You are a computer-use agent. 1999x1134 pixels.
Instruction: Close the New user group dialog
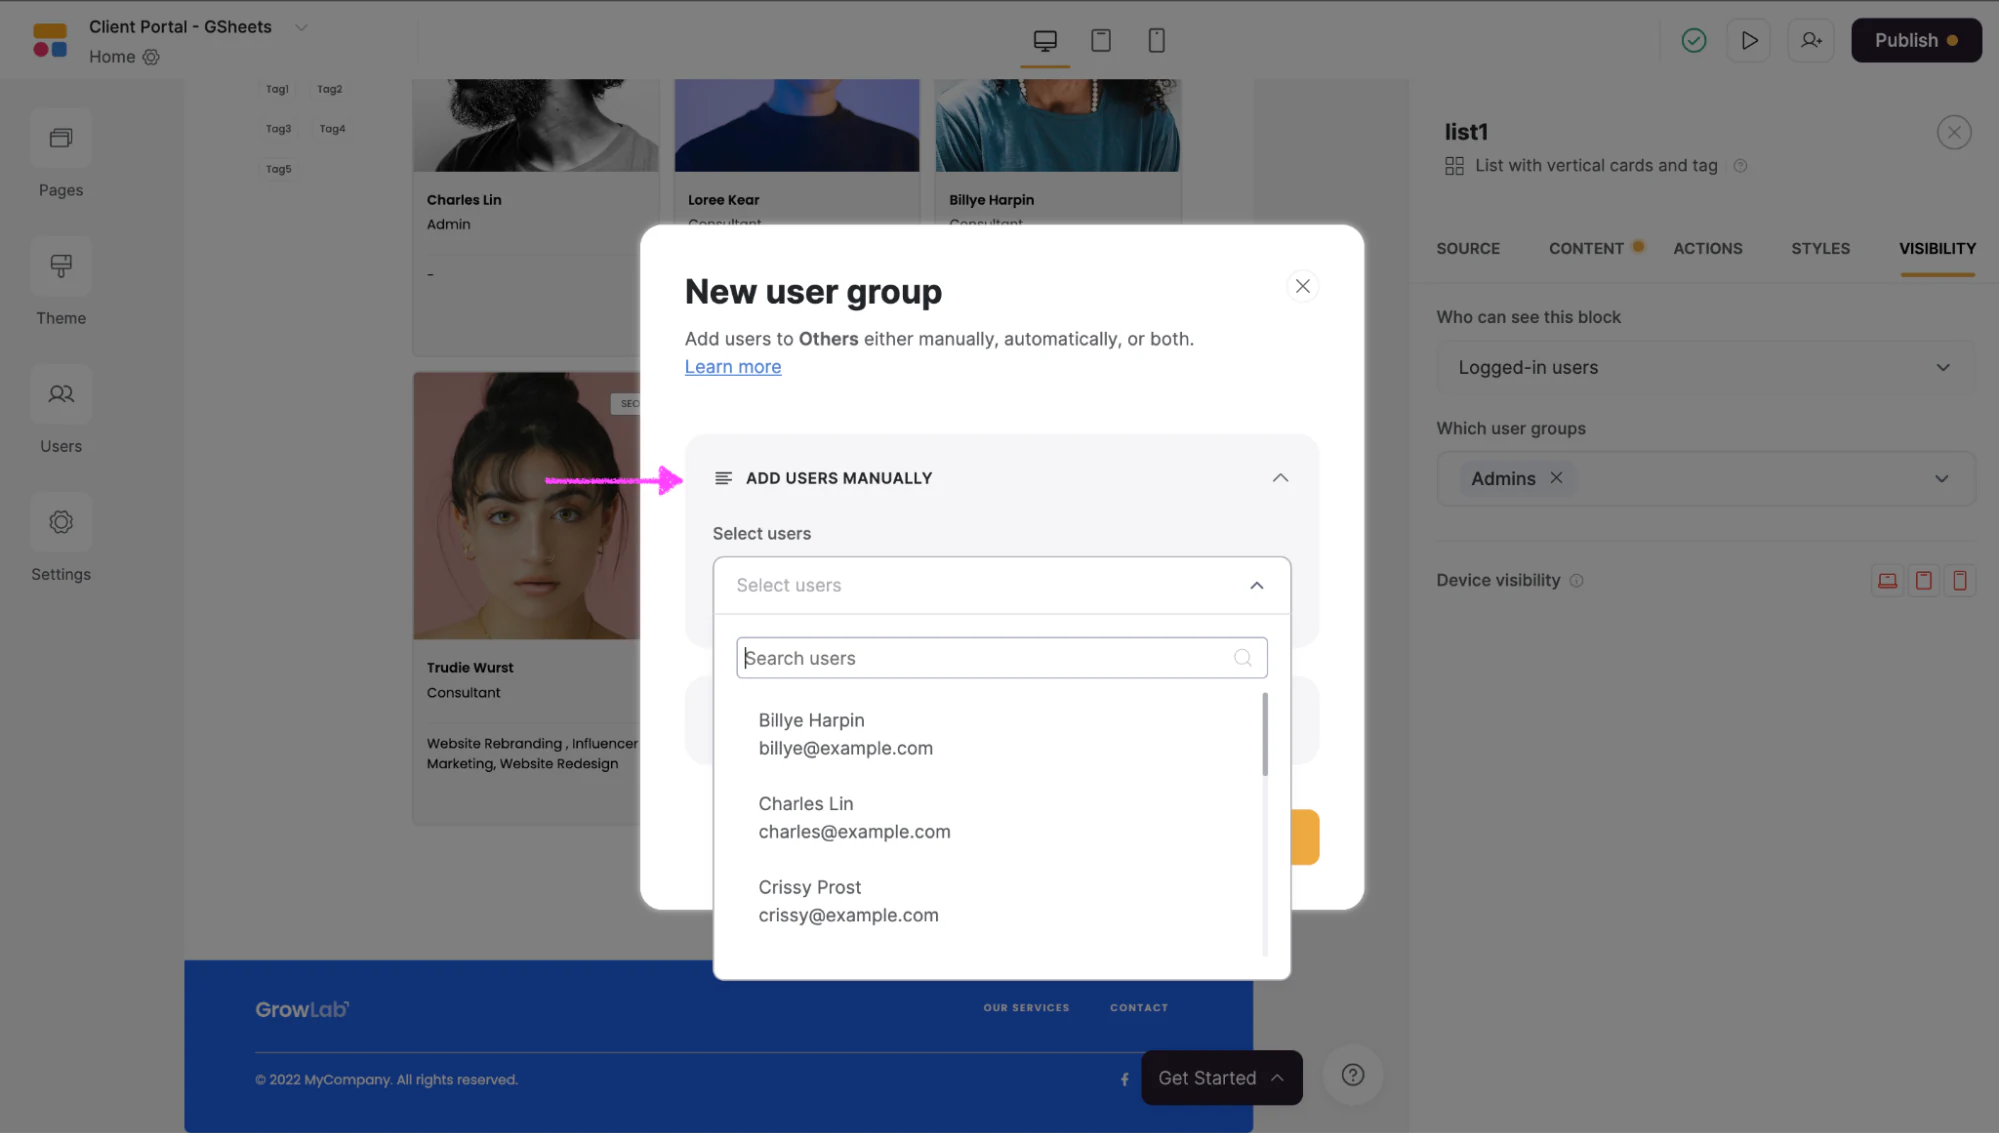click(x=1302, y=287)
